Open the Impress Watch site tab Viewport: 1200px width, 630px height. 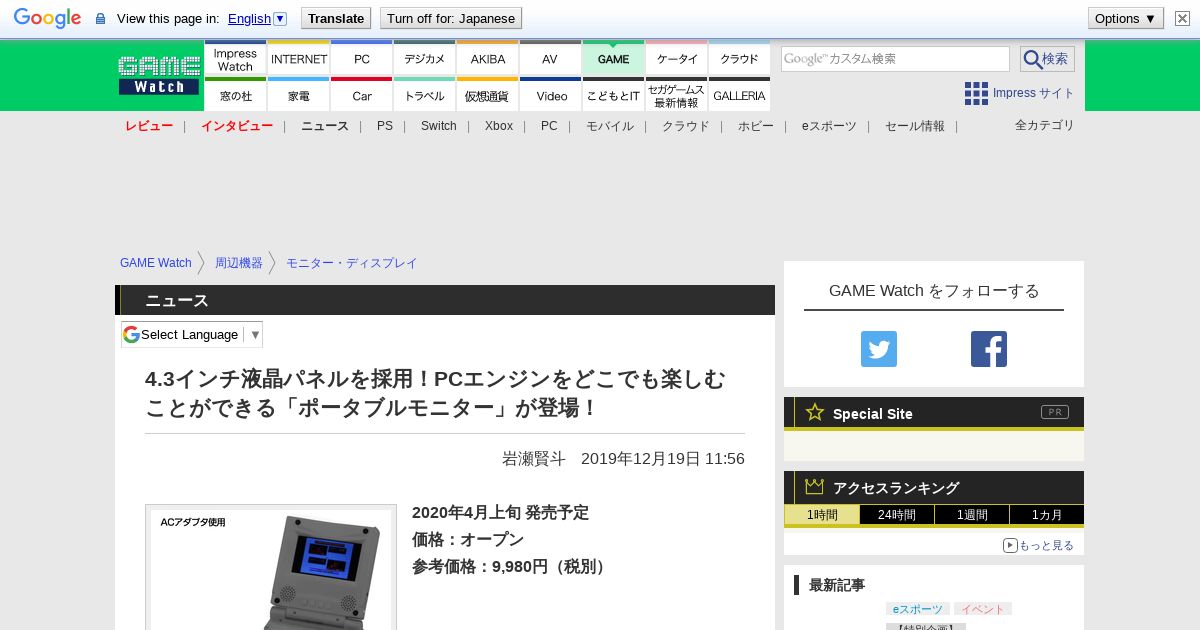[x=235, y=59]
